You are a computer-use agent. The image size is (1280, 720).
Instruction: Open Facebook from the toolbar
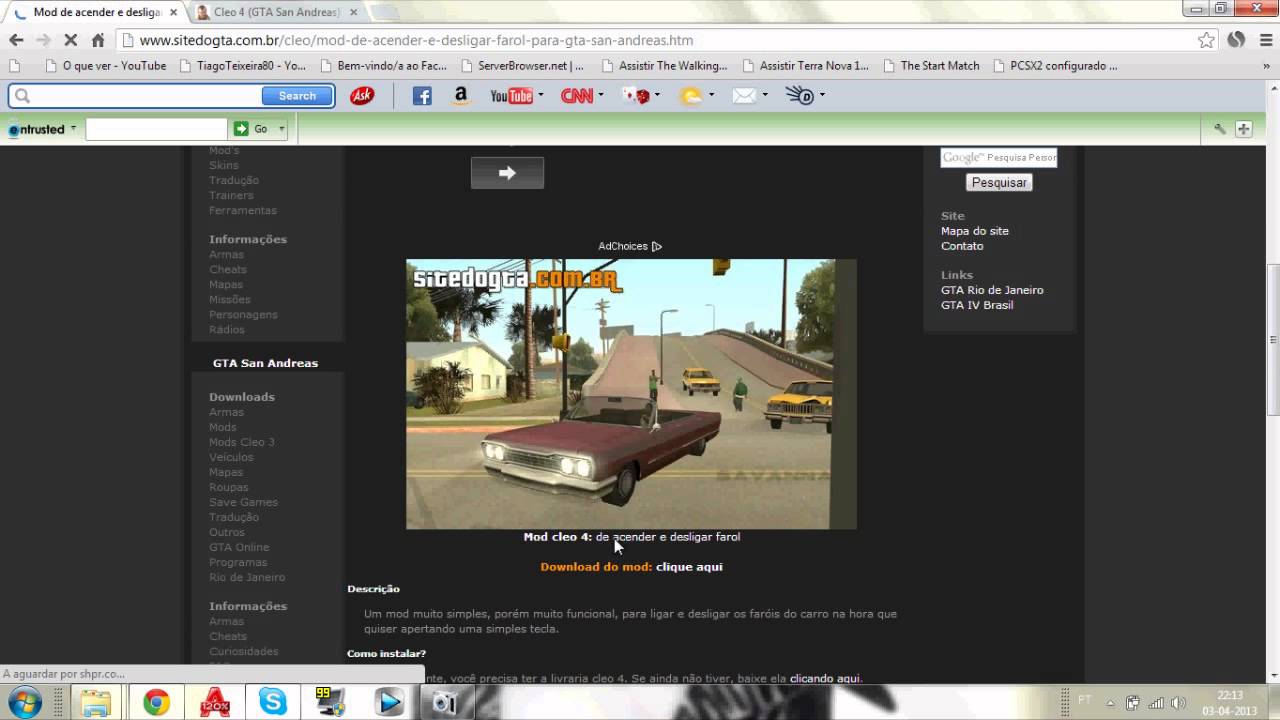point(422,96)
